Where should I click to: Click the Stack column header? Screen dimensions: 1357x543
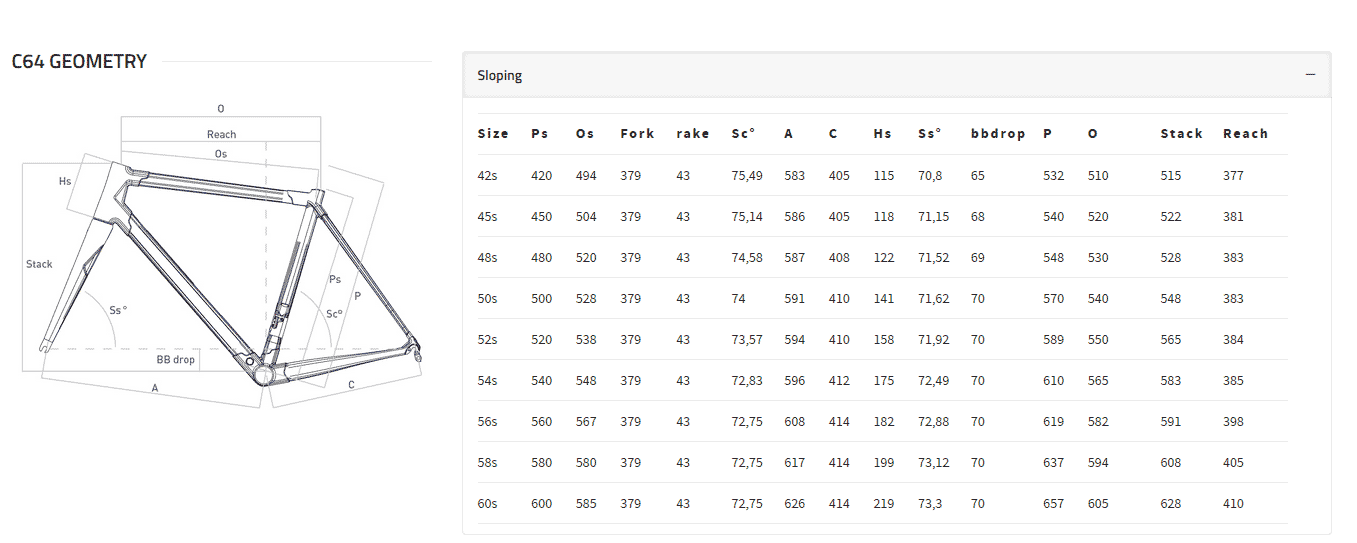click(x=1181, y=134)
